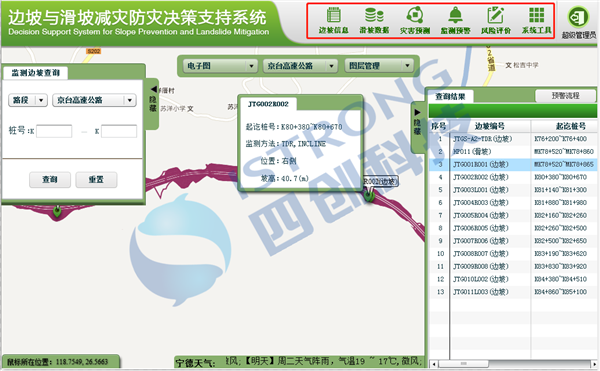Hide the right results panel with 隐藏 toggle
600x371 pixels.
pyautogui.click(x=417, y=122)
